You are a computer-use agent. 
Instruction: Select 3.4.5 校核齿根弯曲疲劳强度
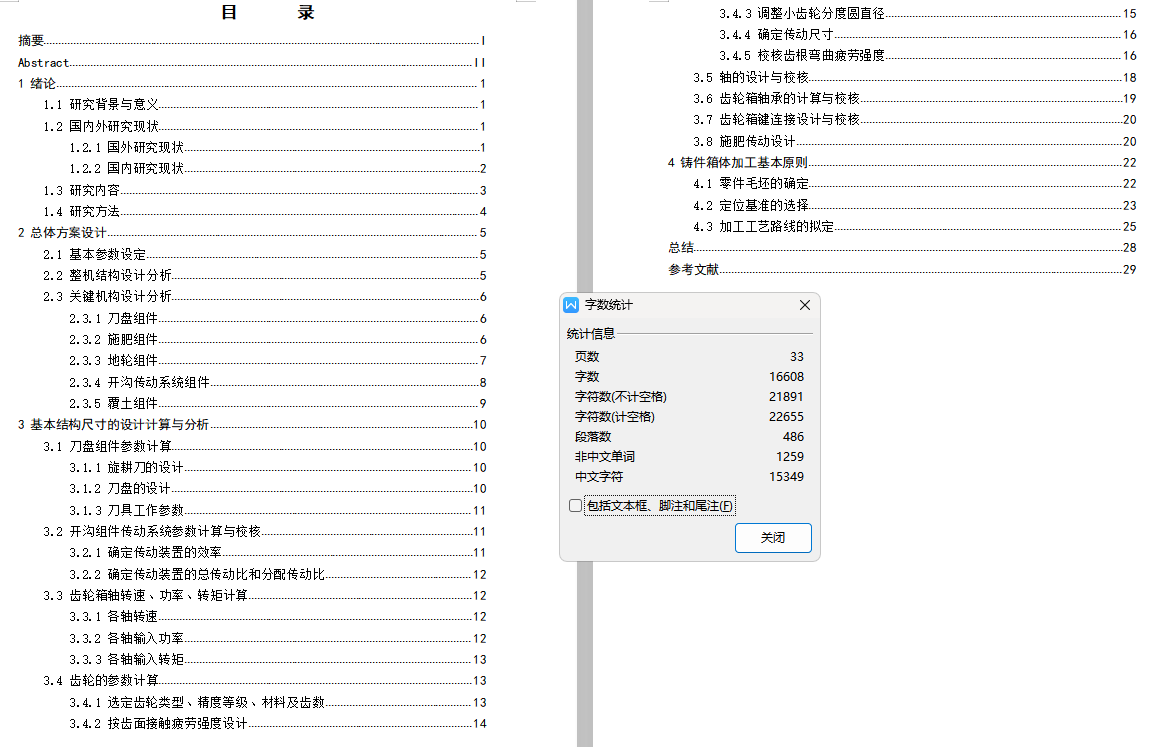[927, 56]
